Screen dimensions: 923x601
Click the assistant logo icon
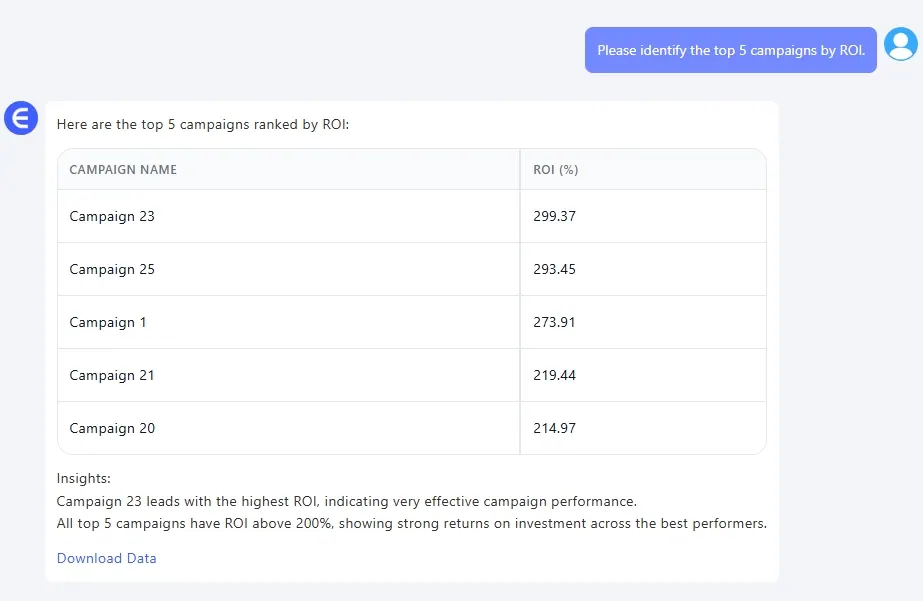point(20,118)
